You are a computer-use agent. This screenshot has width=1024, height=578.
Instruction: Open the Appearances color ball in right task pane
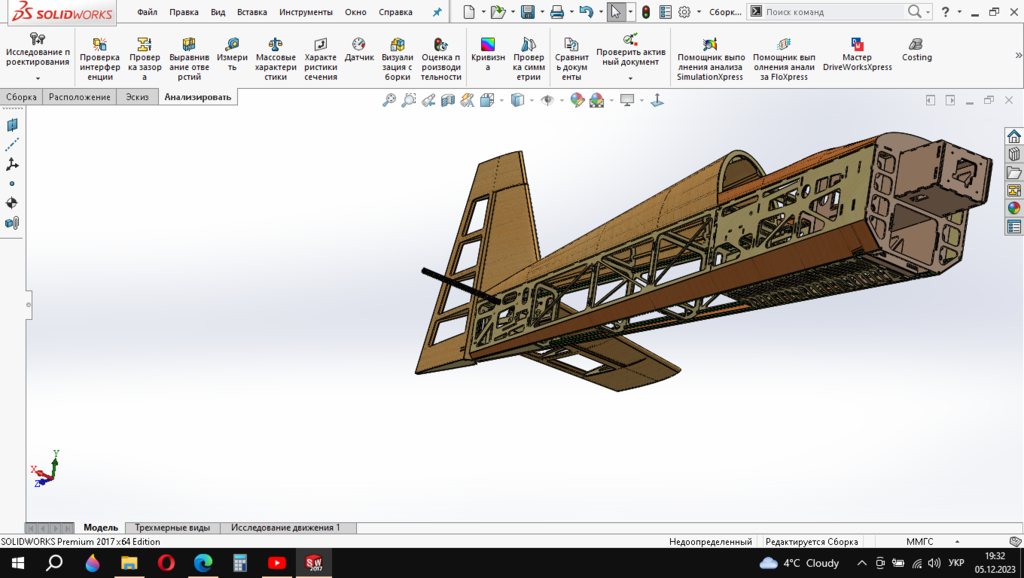click(x=1014, y=208)
